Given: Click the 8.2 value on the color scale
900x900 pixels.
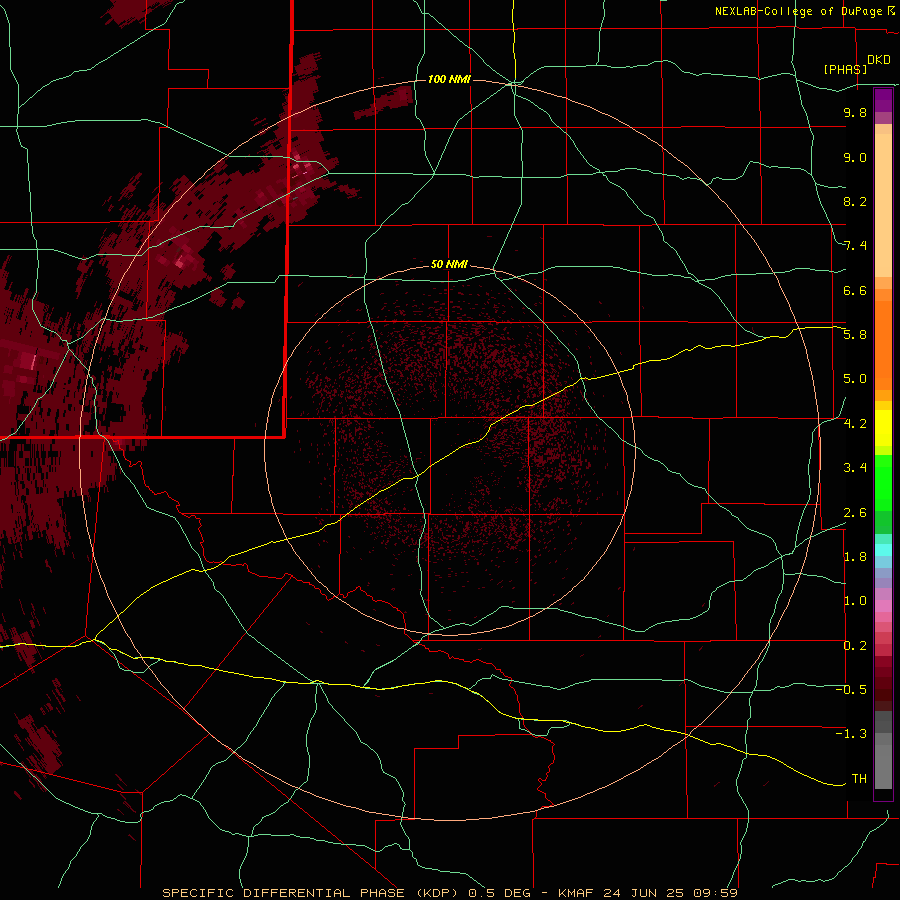Looking at the screenshot, I should tap(855, 201).
